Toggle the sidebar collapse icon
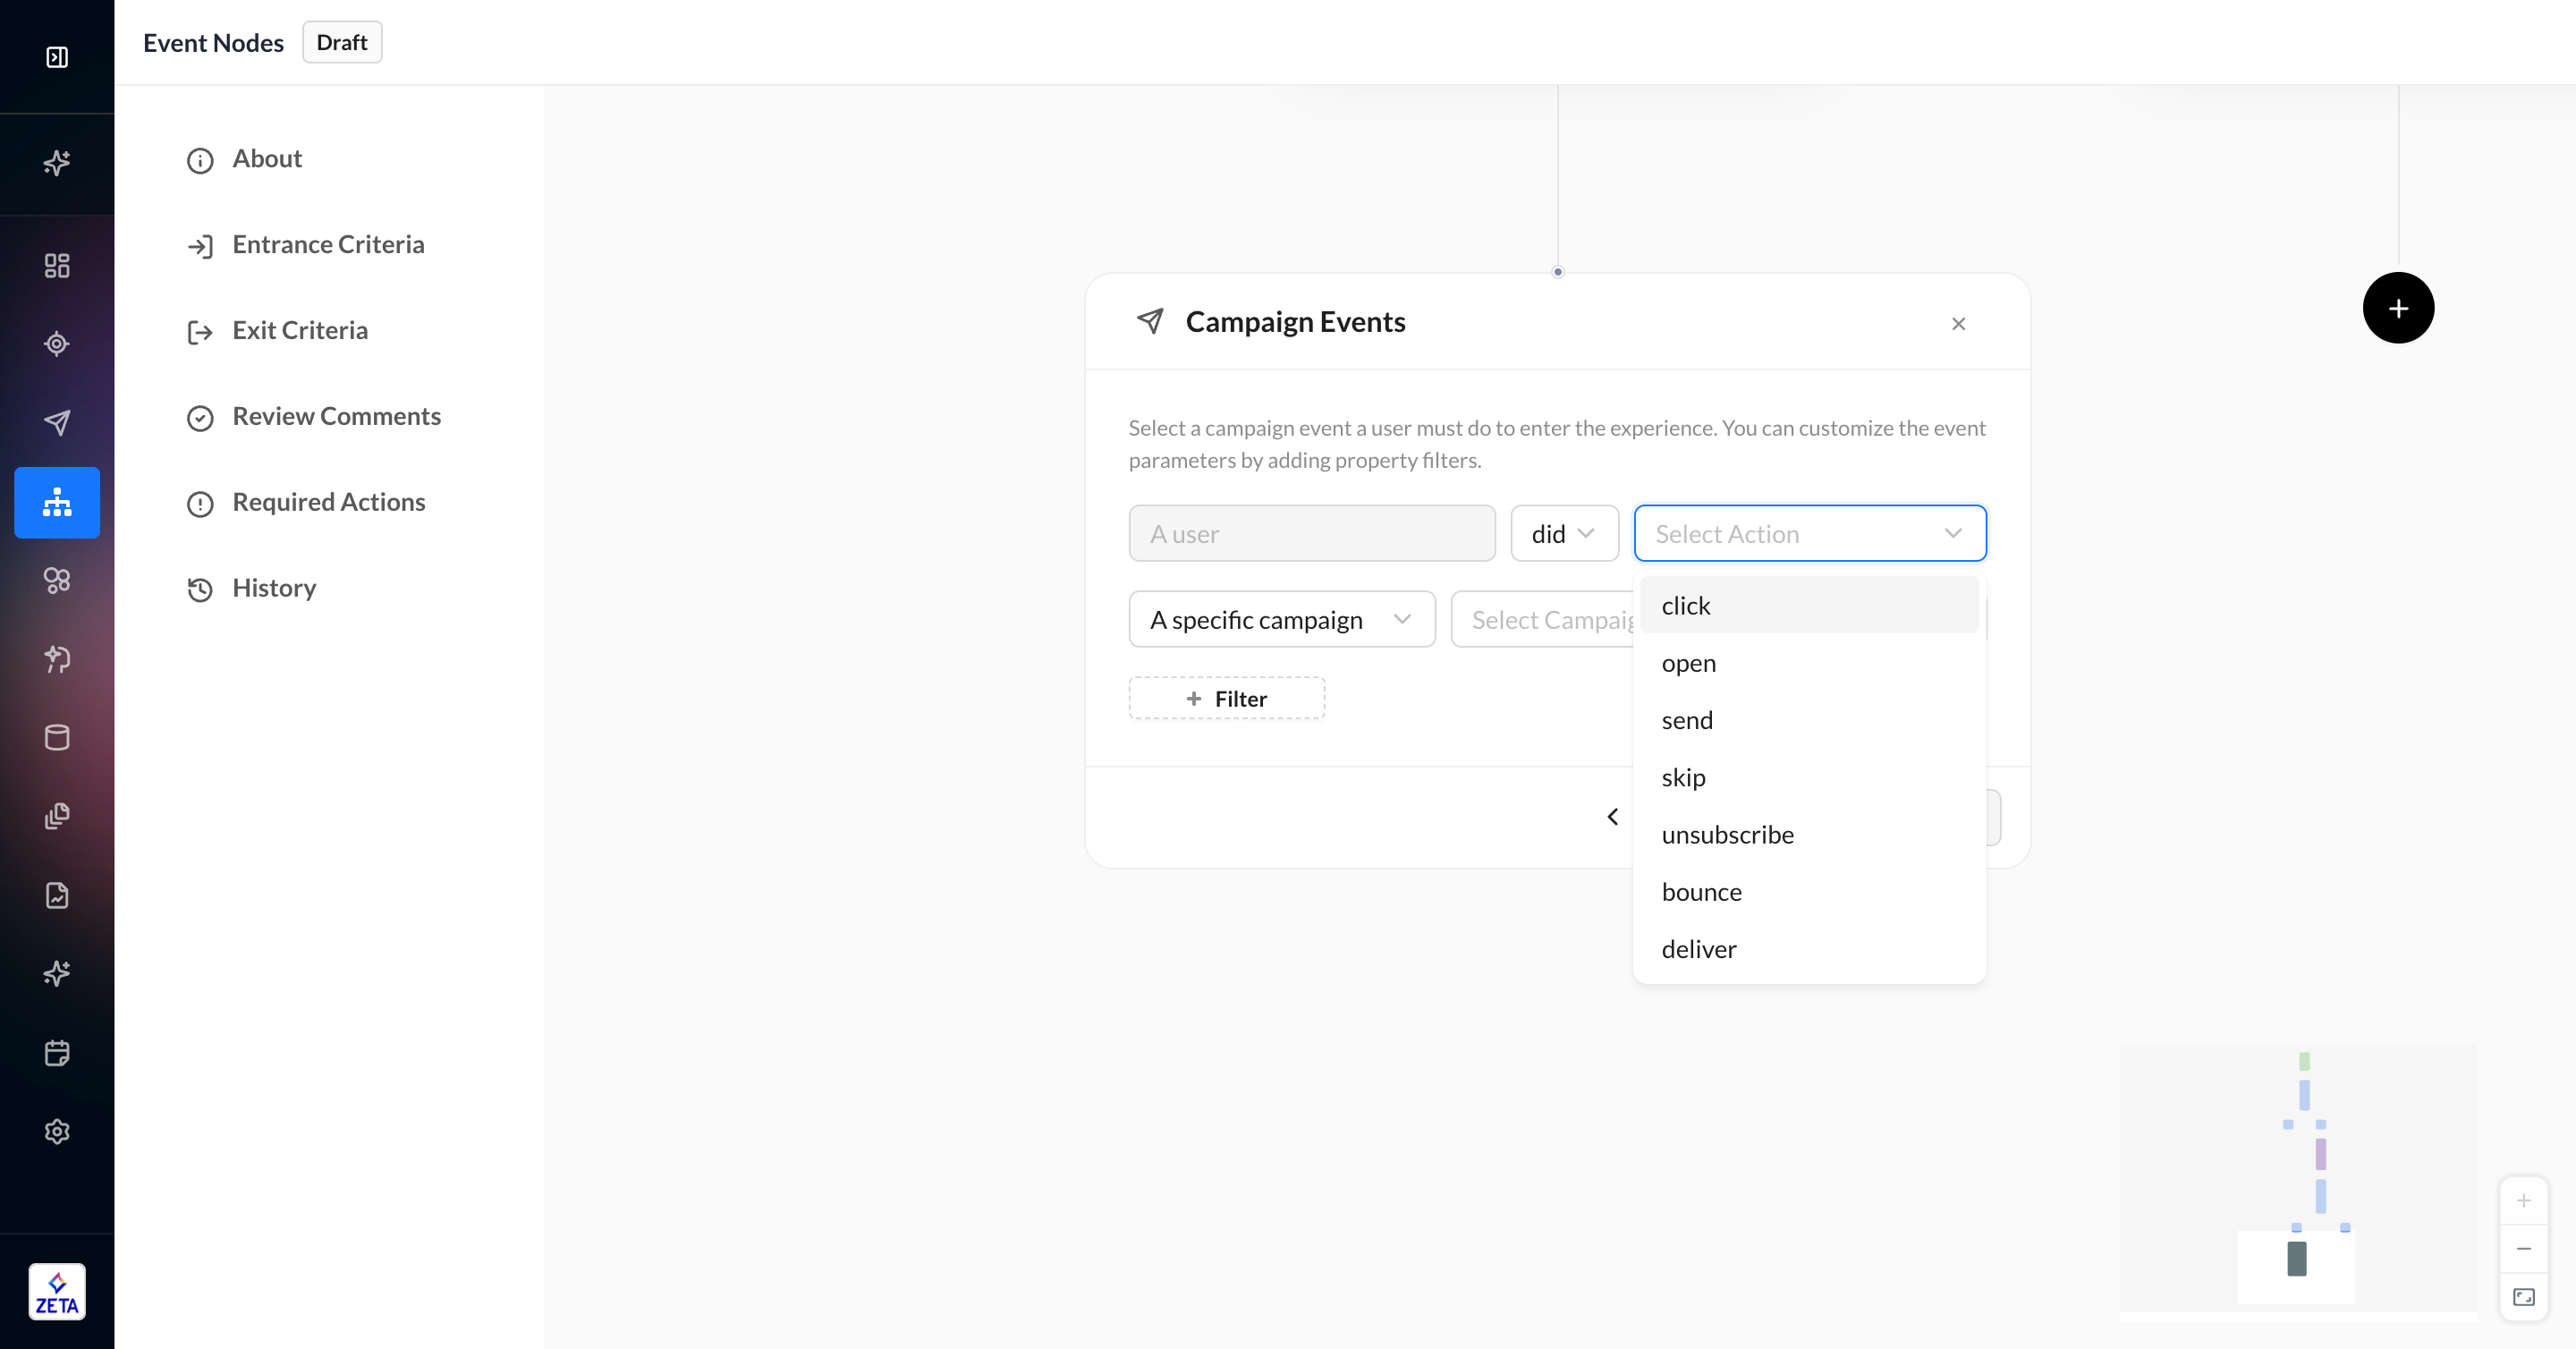 (57, 57)
